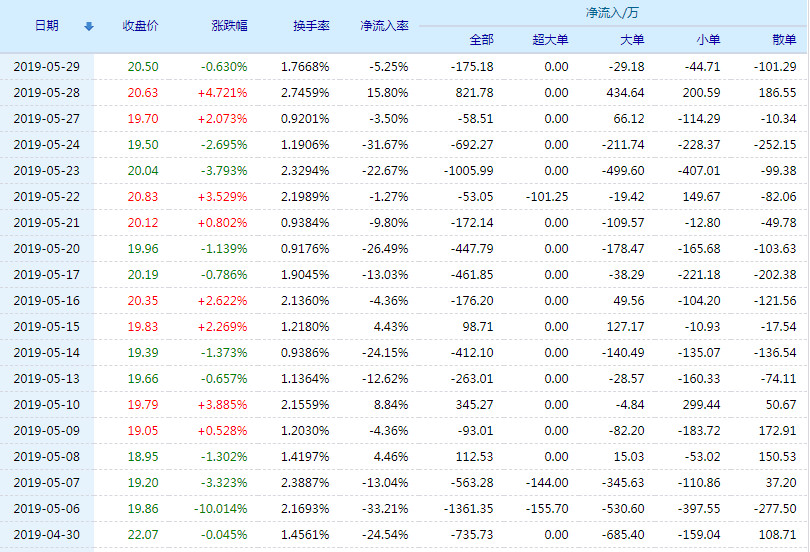Screen dimensions: 810x552
Task: Select the date cell 2019-05-17
Action: pos(46,275)
